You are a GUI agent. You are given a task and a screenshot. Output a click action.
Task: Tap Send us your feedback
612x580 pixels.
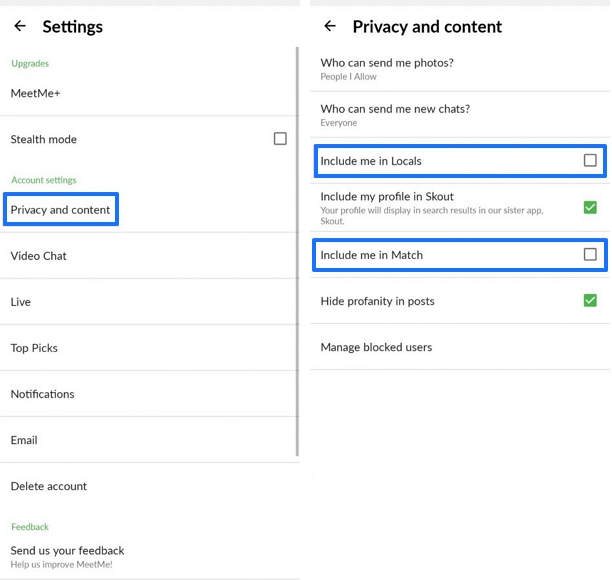point(150,556)
